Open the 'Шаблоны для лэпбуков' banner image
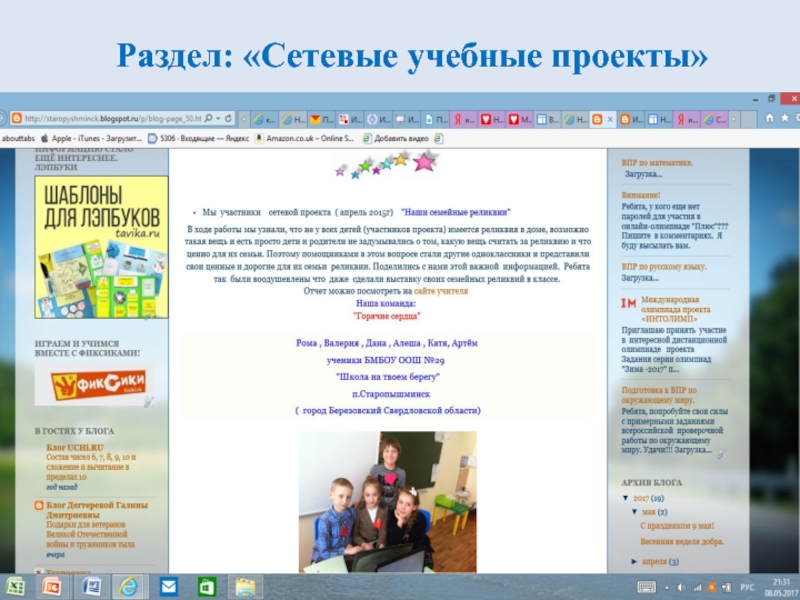The height and width of the screenshot is (600, 800). pyautogui.click(x=101, y=247)
